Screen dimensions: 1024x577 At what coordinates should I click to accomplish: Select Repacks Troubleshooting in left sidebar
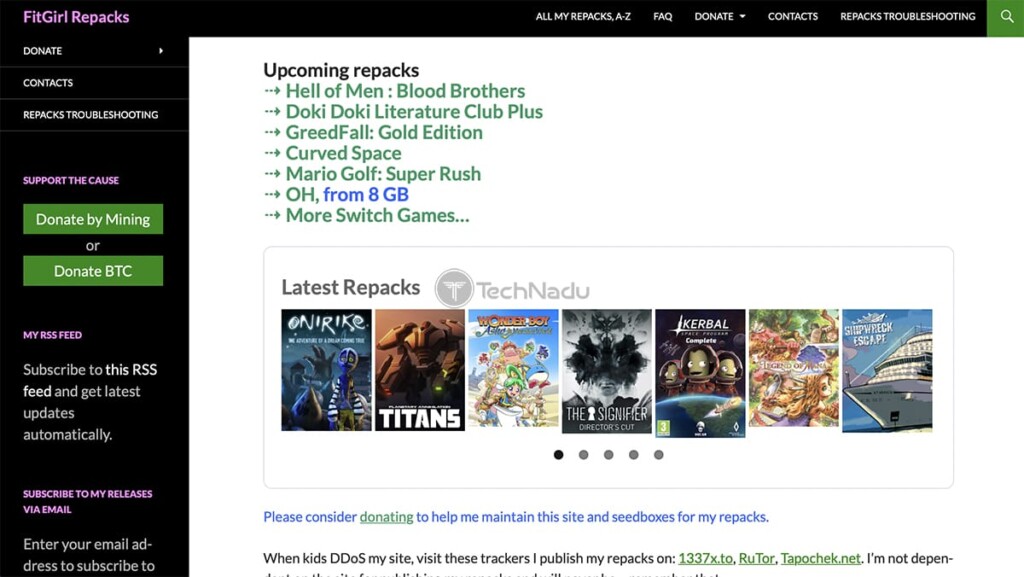coord(91,115)
